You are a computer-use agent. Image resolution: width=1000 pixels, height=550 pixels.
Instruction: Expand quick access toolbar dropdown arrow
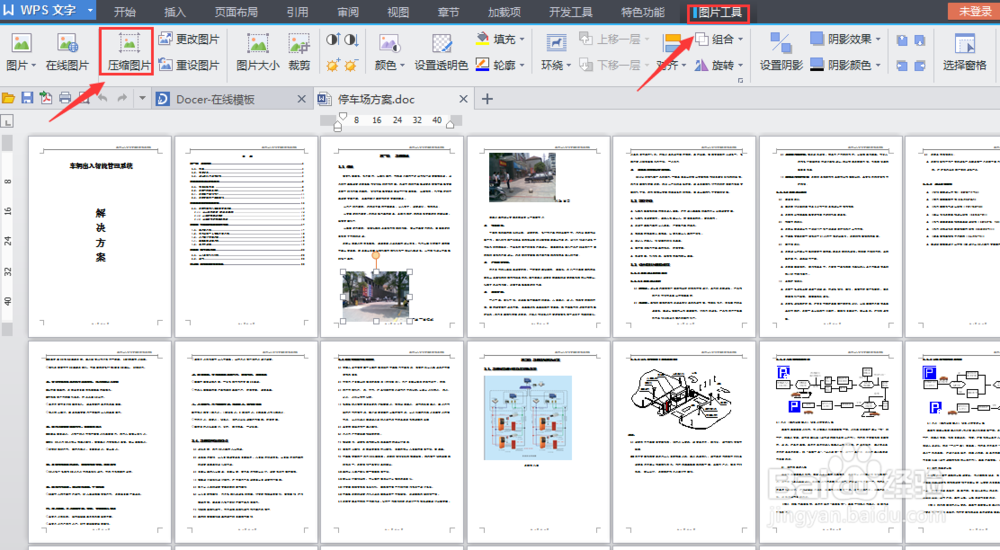142,98
